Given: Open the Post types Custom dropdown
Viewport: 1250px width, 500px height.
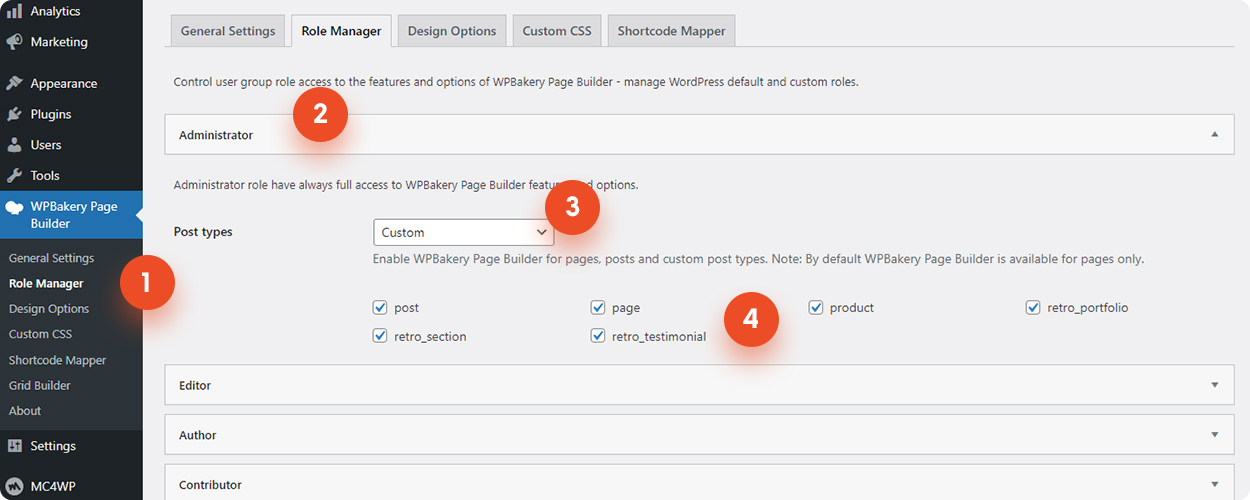Looking at the screenshot, I should tap(464, 232).
